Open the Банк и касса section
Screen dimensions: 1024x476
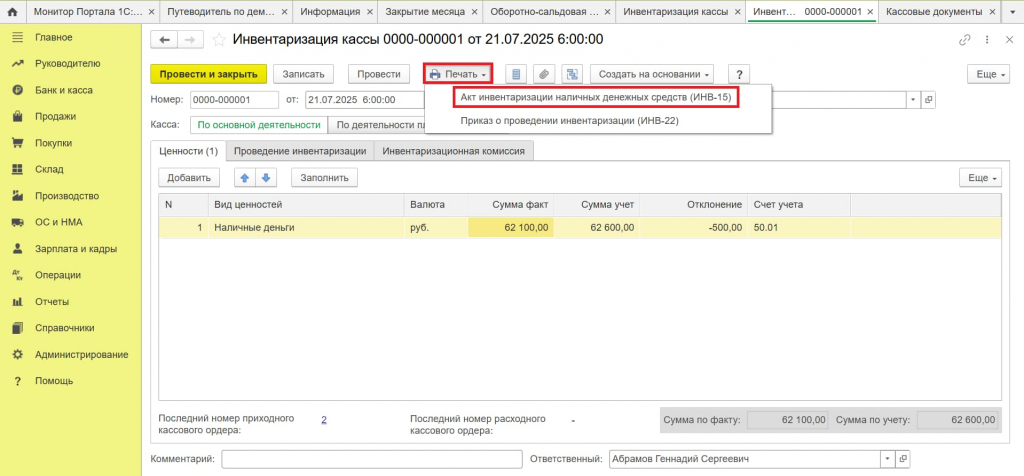click(x=63, y=90)
